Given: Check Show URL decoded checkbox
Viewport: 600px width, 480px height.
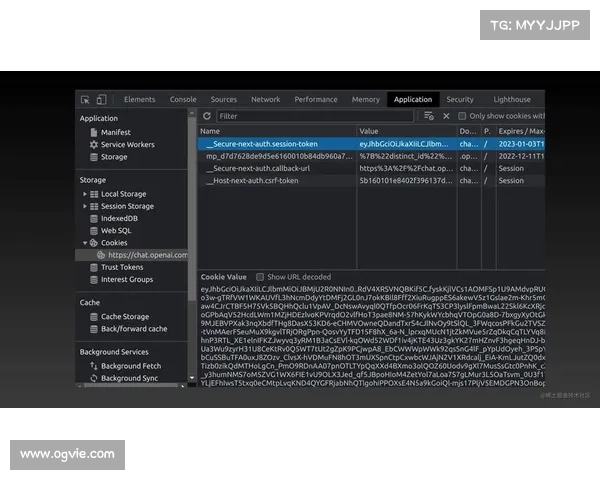Looking at the screenshot, I should point(260,277).
